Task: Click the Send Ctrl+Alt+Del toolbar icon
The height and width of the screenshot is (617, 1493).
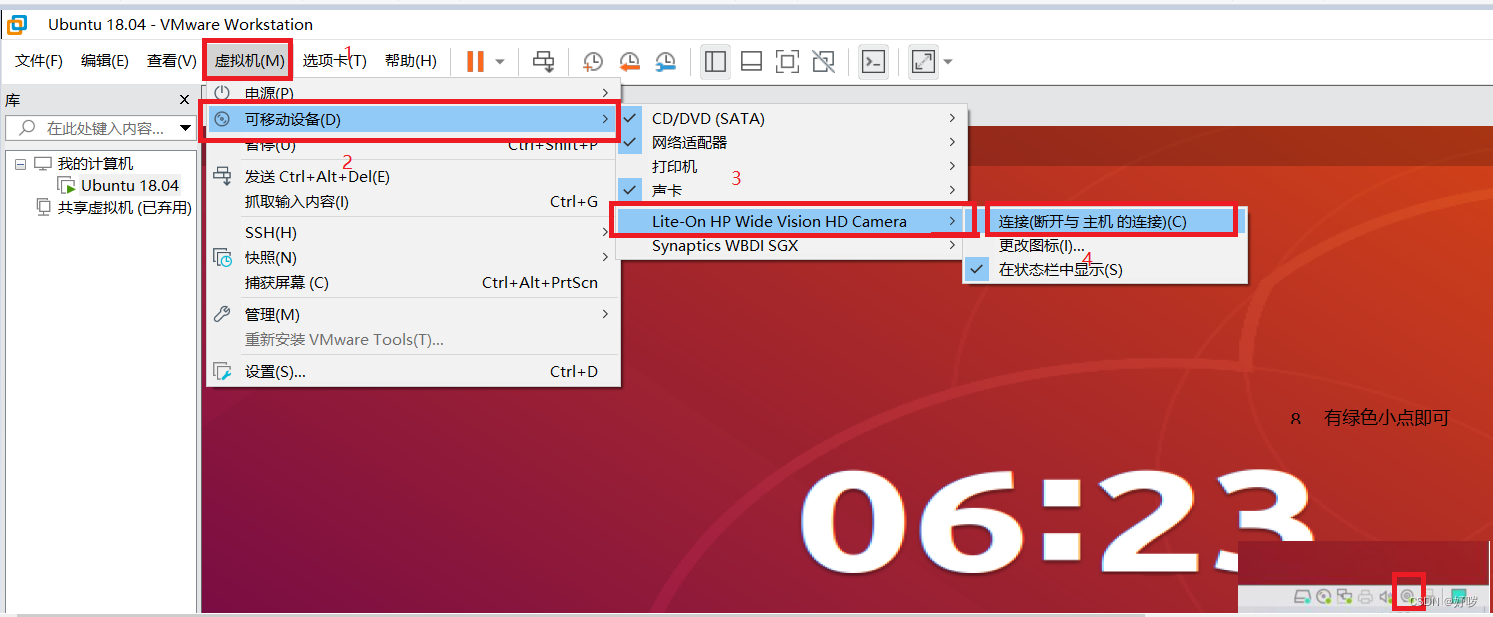Action: coord(543,62)
